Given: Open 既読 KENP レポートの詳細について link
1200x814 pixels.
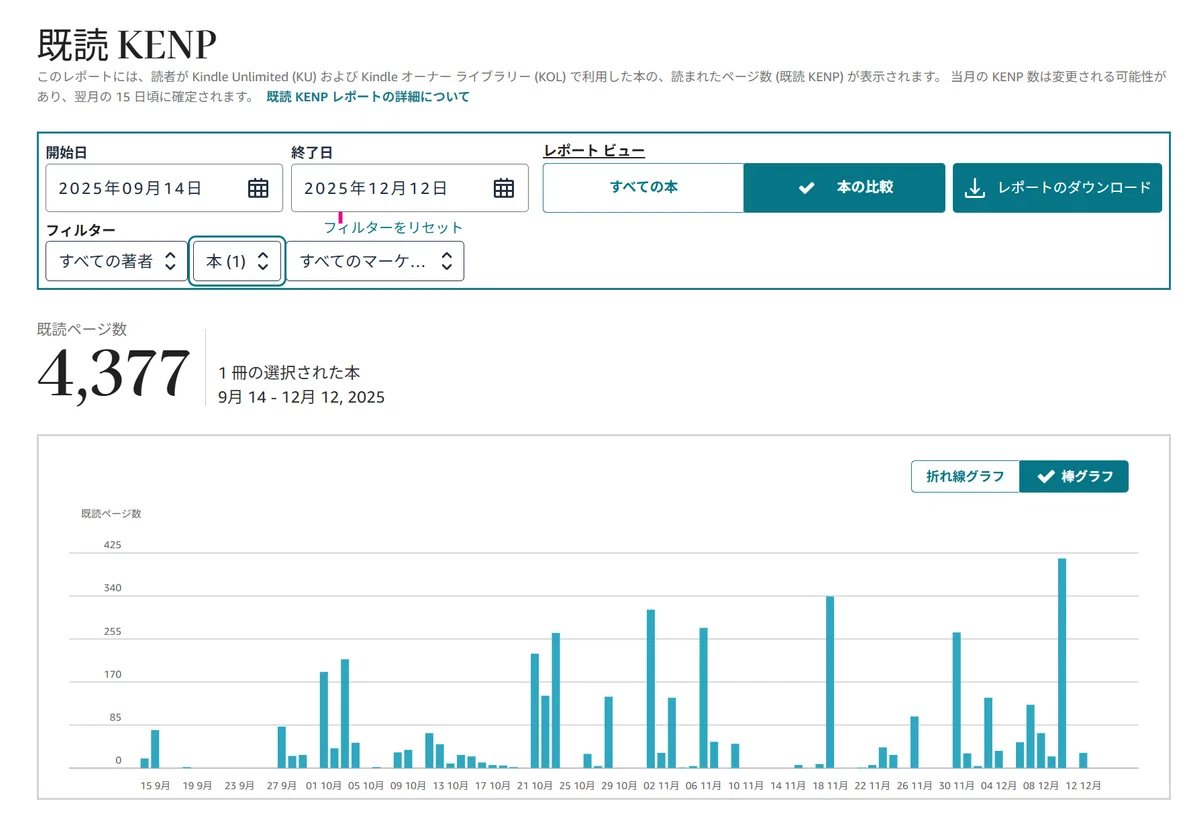Looking at the screenshot, I should pos(368,97).
